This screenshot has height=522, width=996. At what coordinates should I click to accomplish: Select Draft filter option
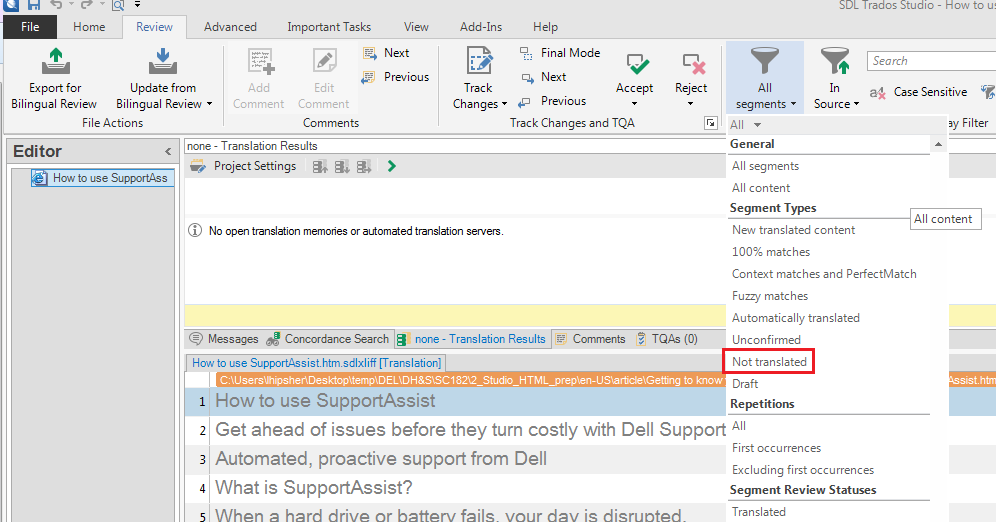click(745, 384)
